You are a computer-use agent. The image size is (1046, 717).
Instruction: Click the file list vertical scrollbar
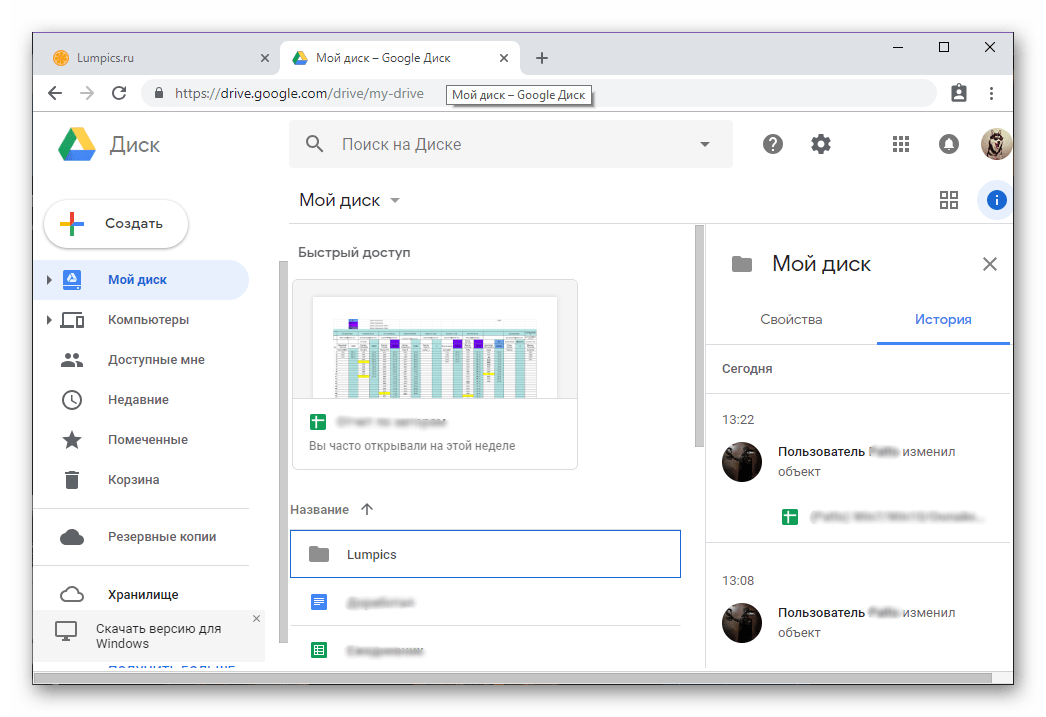[699, 336]
